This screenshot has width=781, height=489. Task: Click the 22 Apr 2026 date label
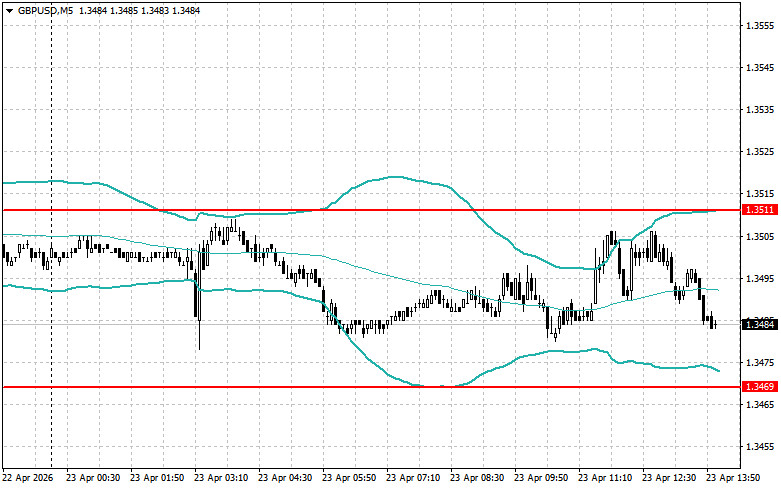click(x=28, y=478)
